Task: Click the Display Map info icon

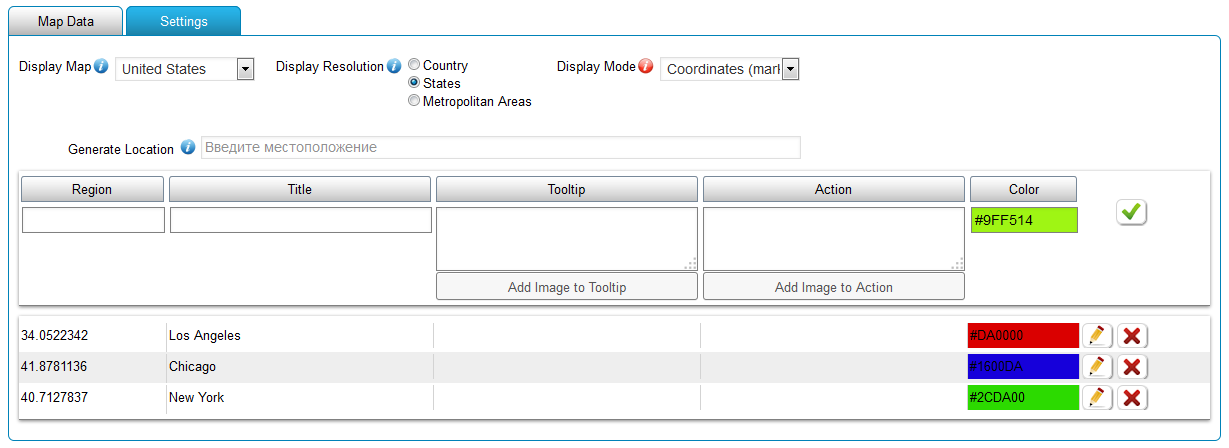Action: coord(101,67)
